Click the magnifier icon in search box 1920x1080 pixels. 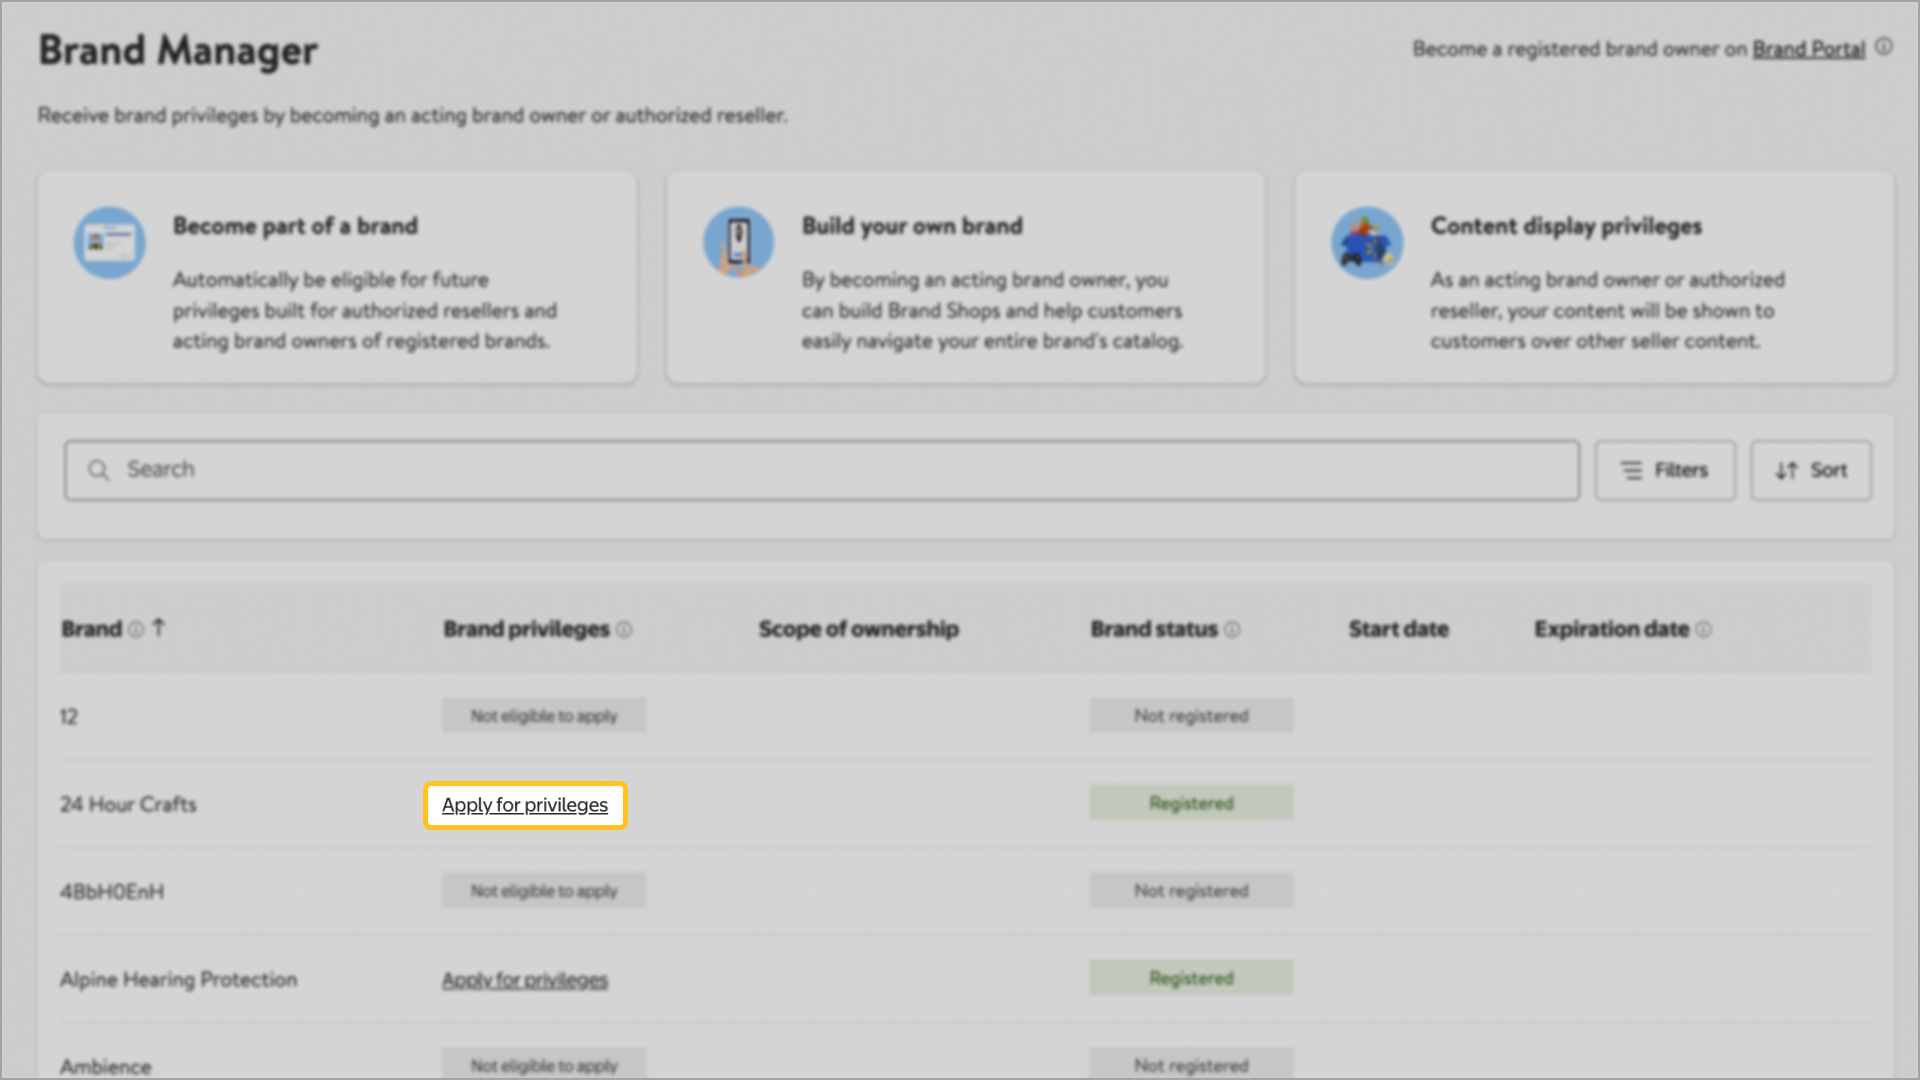click(98, 470)
